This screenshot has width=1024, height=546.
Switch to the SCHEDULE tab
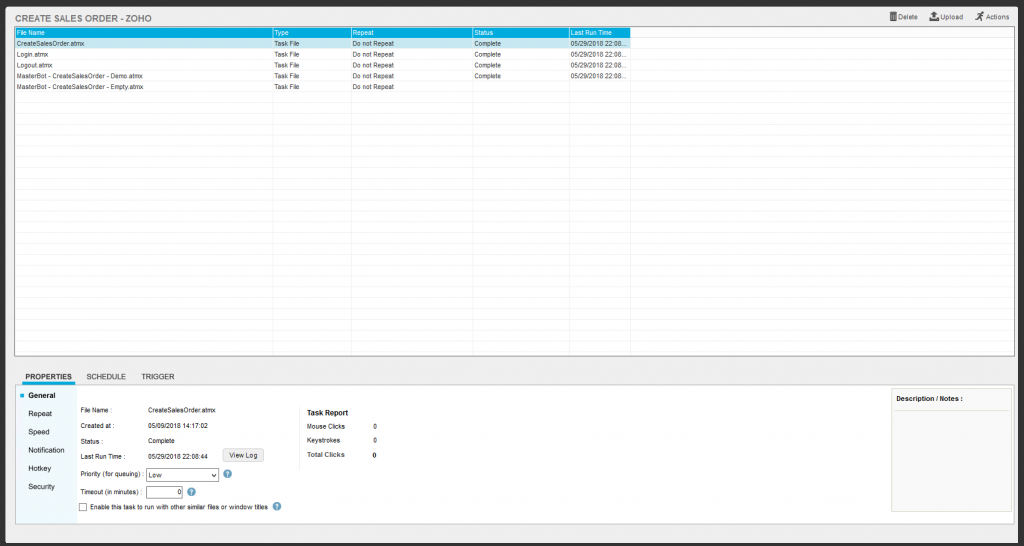pyautogui.click(x=106, y=377)
